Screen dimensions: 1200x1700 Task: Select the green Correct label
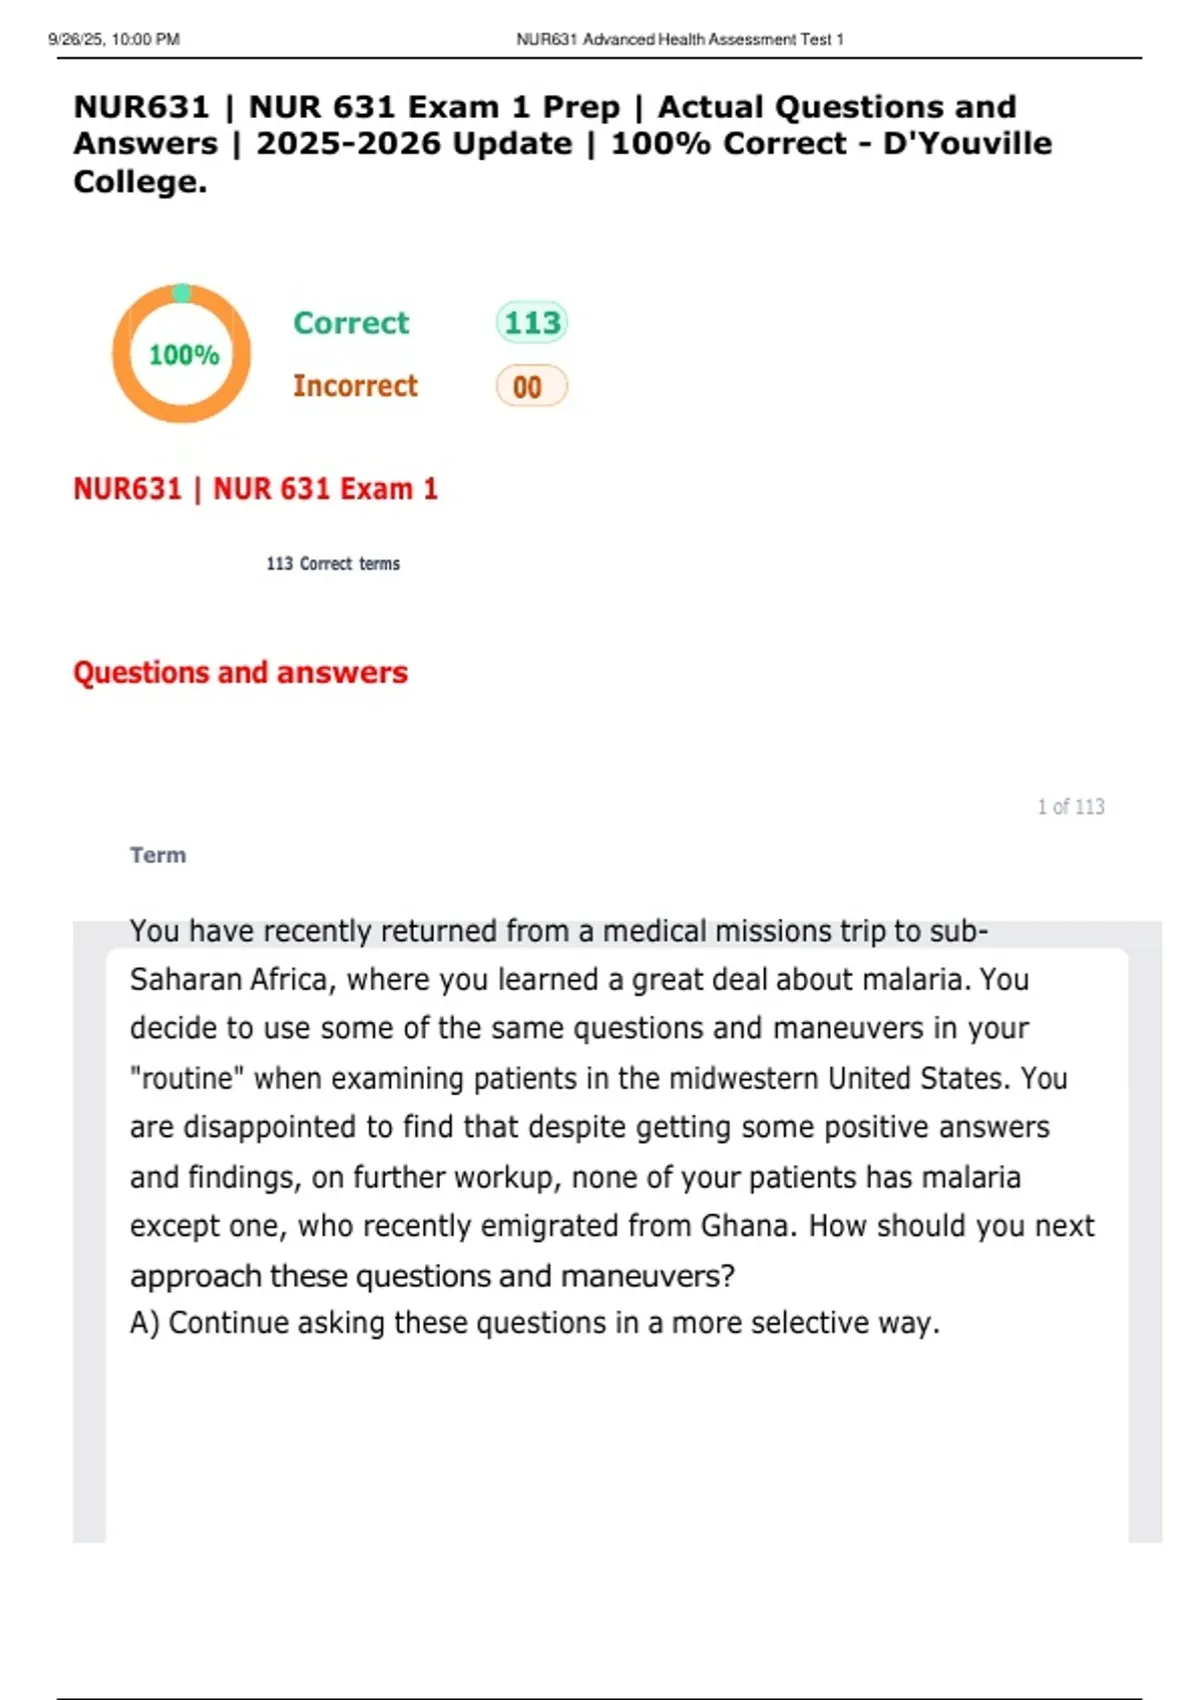click(x=351, y=323)
